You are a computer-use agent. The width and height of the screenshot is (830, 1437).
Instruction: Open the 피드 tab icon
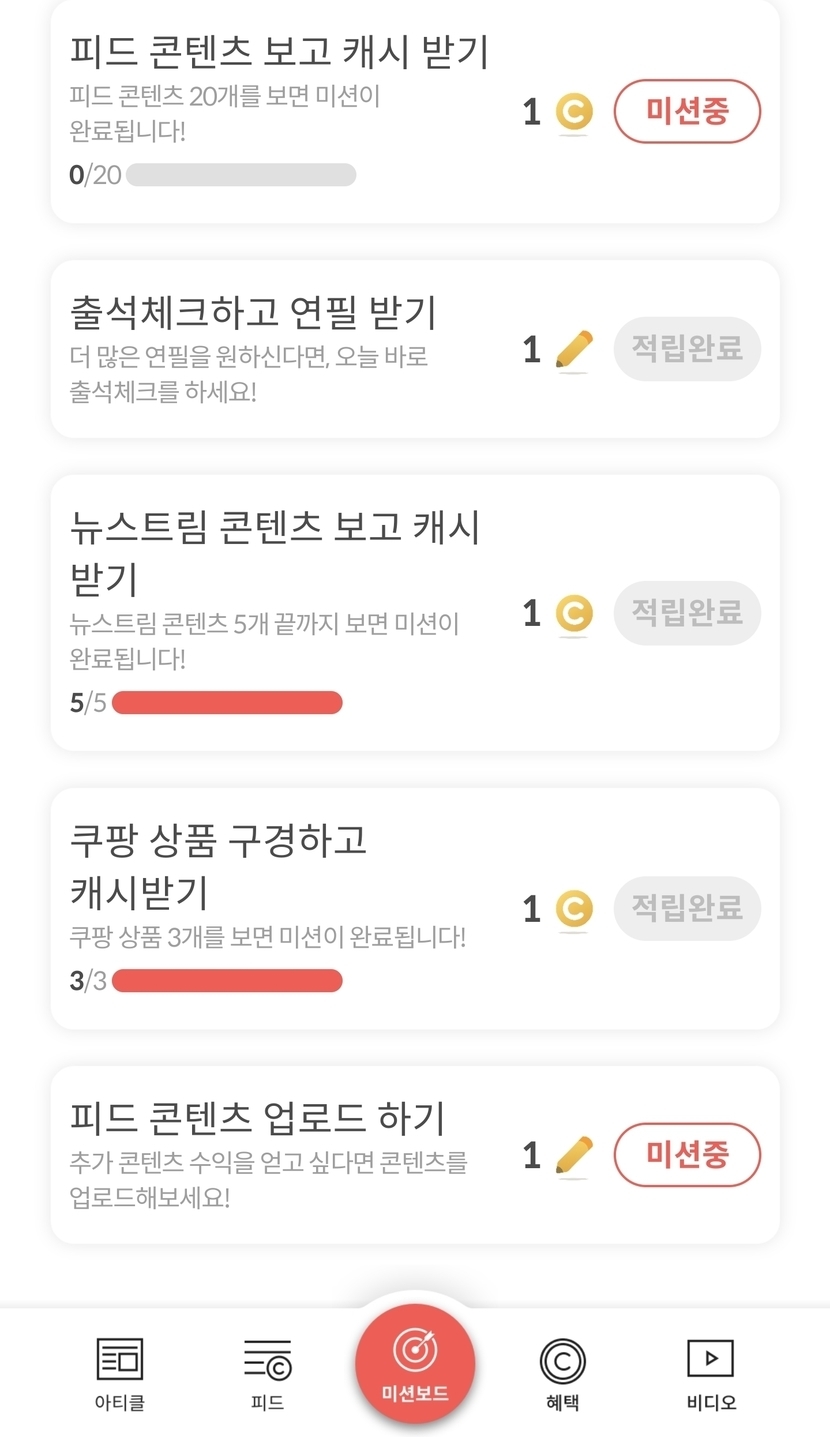(267, 1361)
